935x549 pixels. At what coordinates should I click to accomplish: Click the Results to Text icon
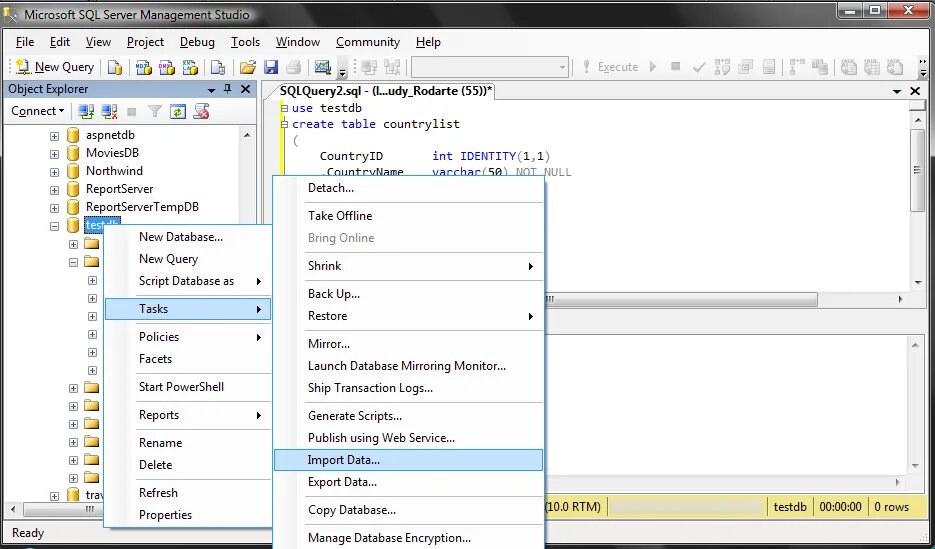(850, 67)
